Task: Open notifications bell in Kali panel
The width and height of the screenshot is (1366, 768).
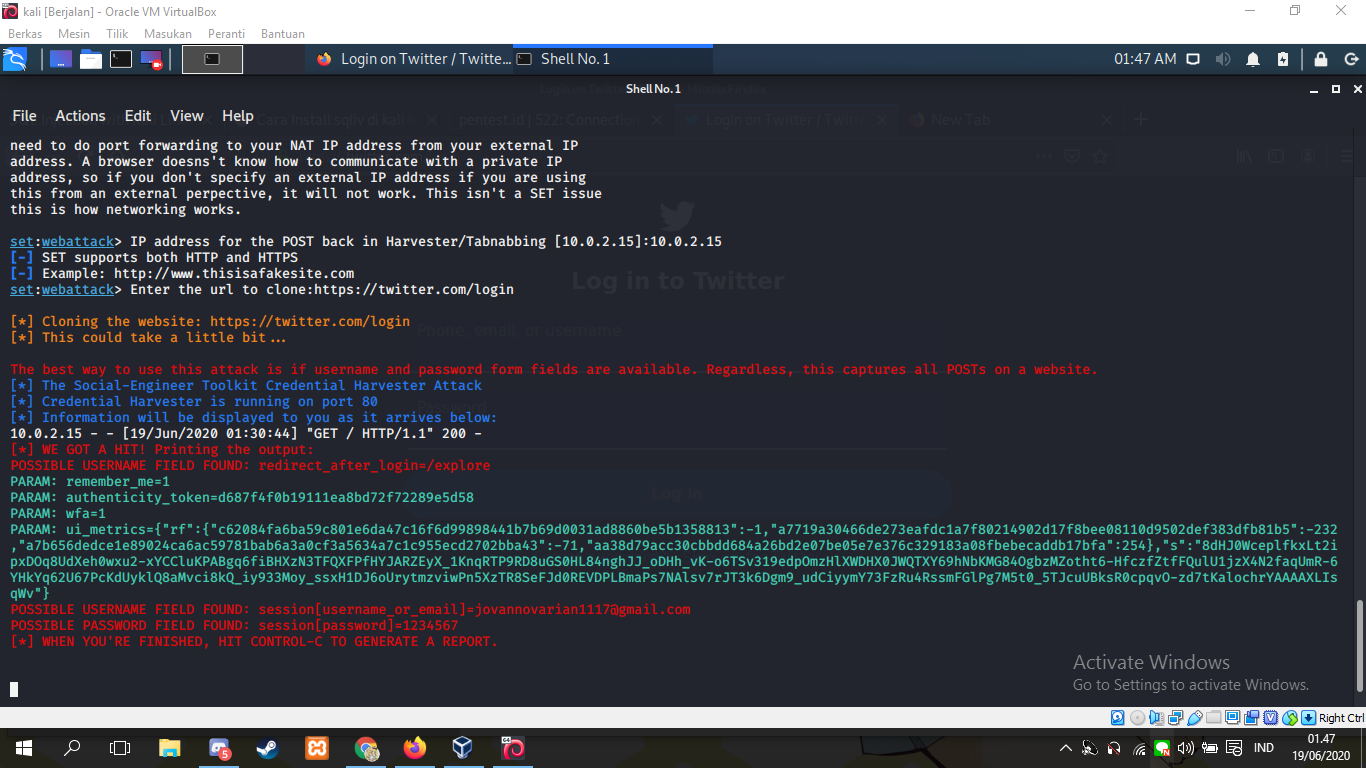Action: (1253, 59)
